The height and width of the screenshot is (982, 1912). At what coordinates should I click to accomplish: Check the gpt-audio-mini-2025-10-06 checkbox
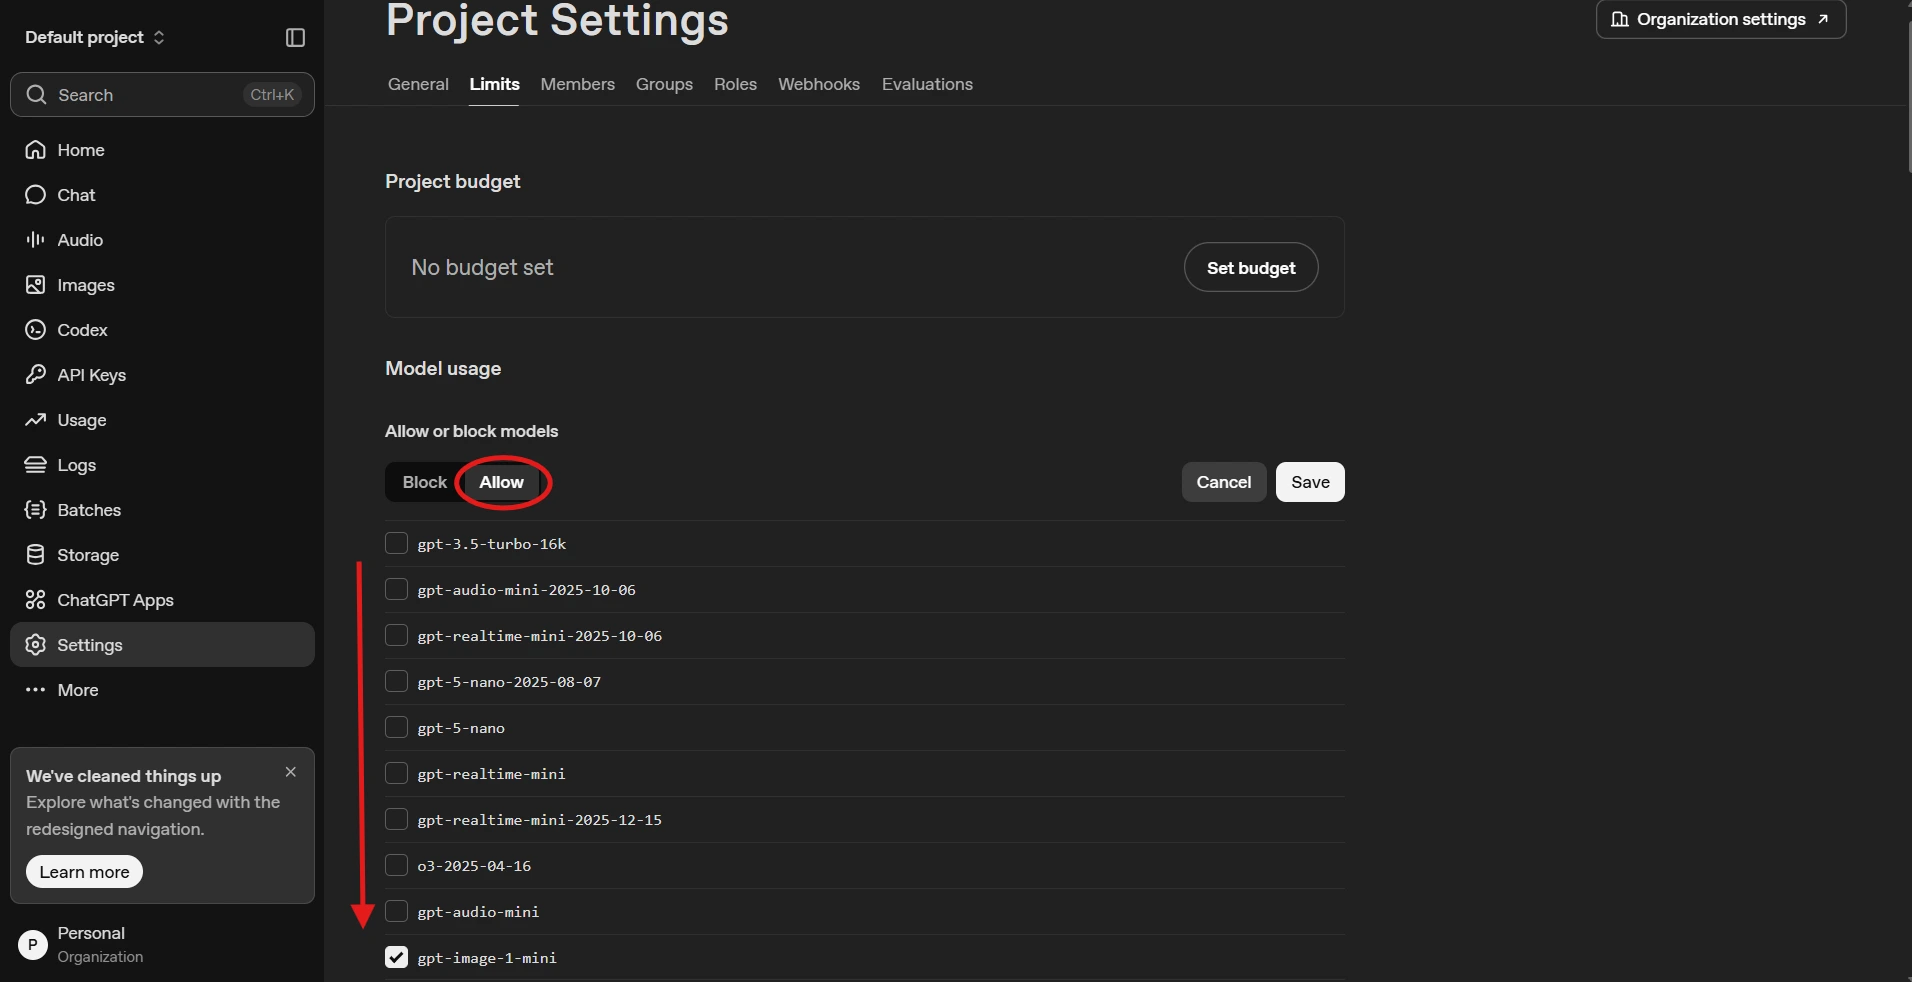point(397,589)
